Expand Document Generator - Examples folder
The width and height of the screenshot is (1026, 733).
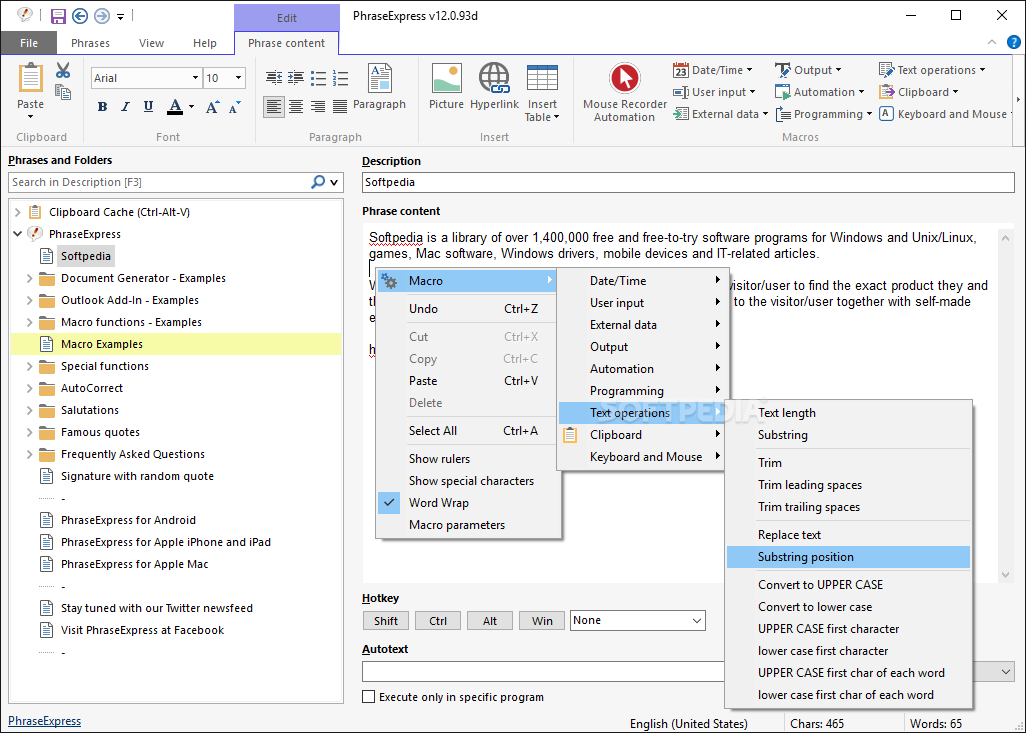29,278
